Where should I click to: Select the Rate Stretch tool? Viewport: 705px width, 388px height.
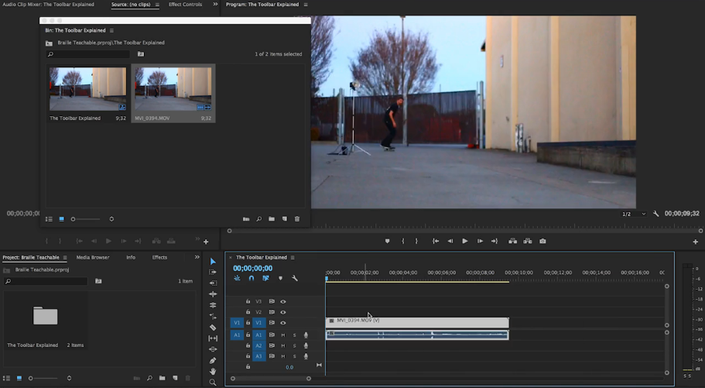click(x=213, y=316)
